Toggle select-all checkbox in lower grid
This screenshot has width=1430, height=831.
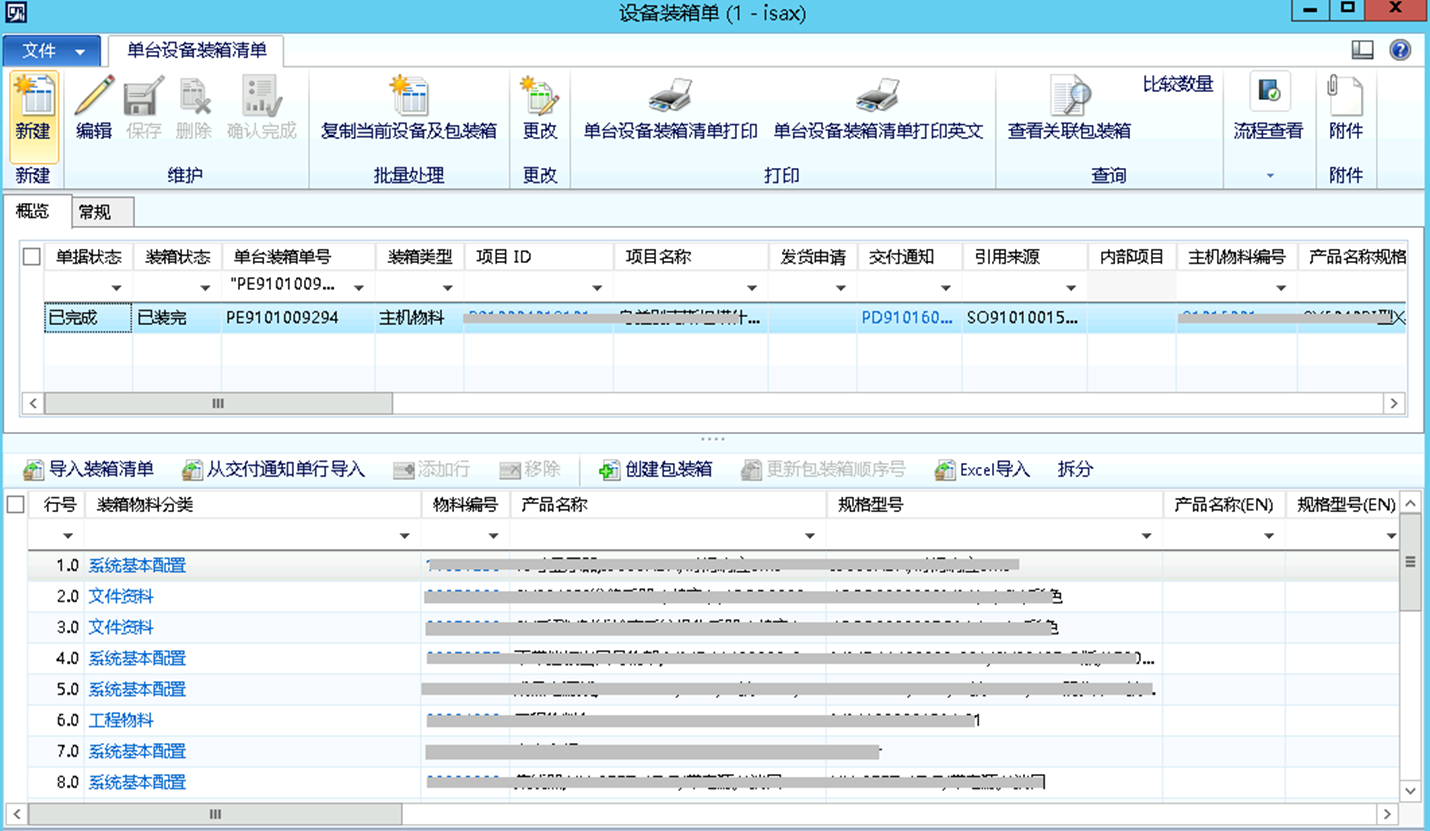(x=15, y=505)
